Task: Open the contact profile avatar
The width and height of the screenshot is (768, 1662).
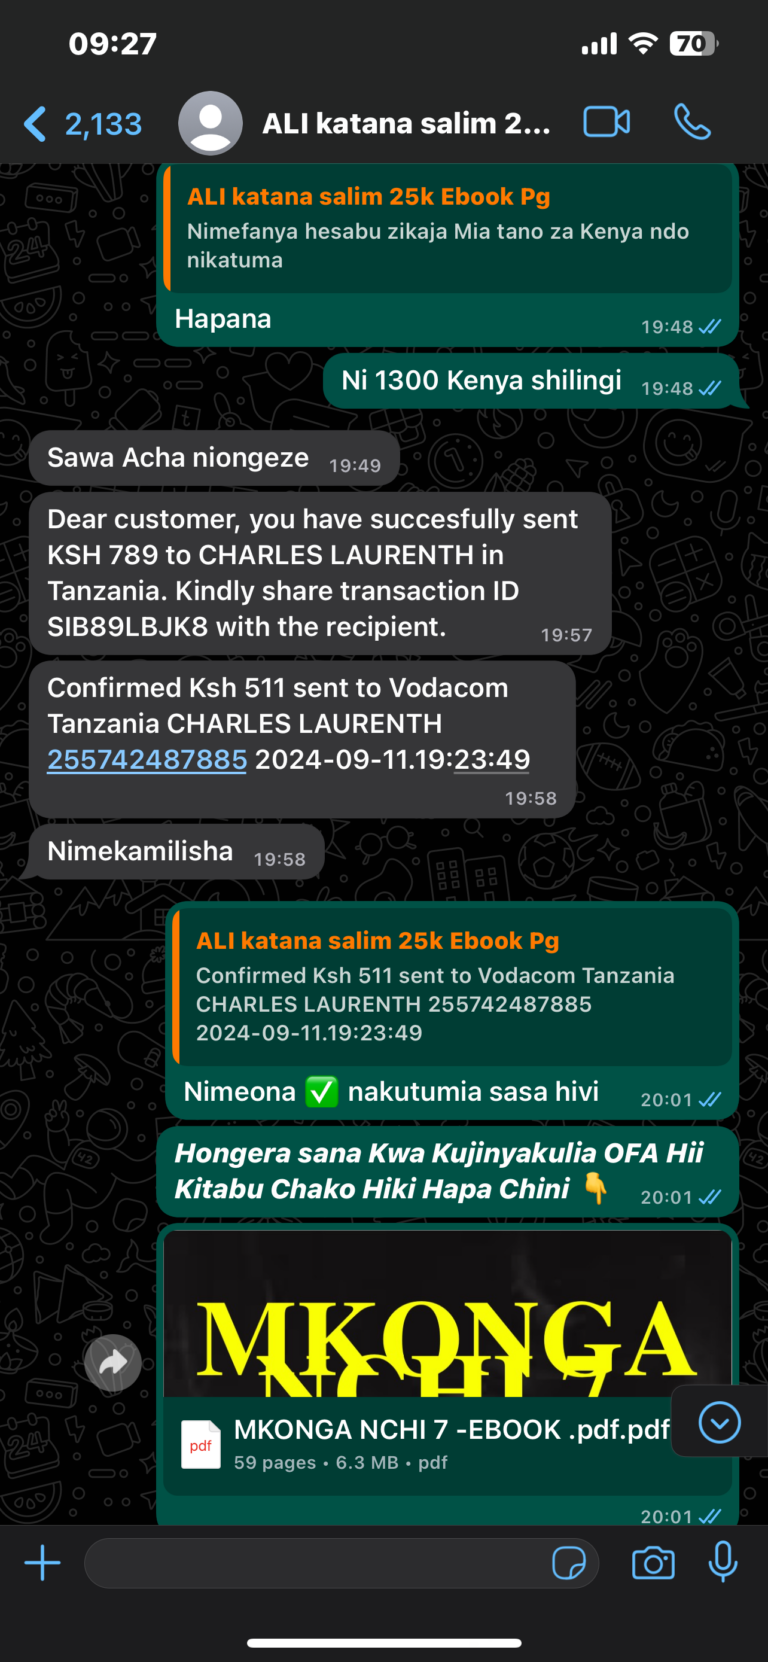Action: (x=210, y=123)
